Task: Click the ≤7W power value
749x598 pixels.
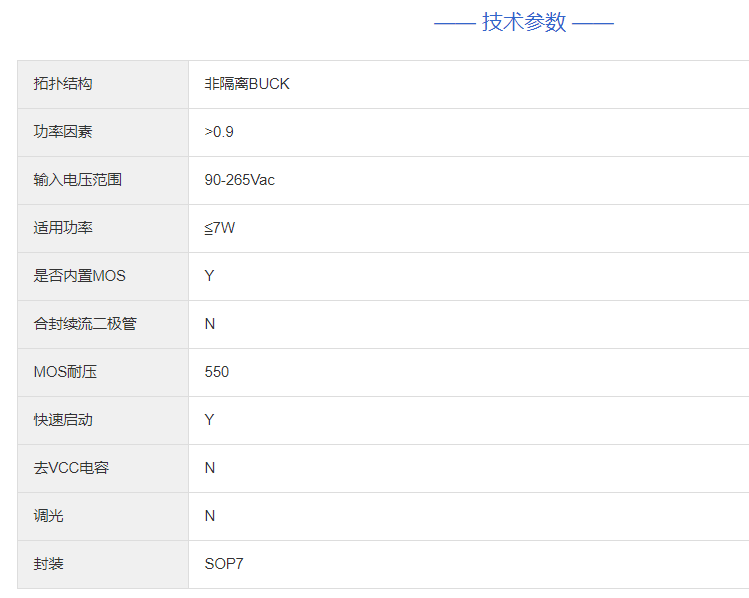Action: (x=220, y=228)
